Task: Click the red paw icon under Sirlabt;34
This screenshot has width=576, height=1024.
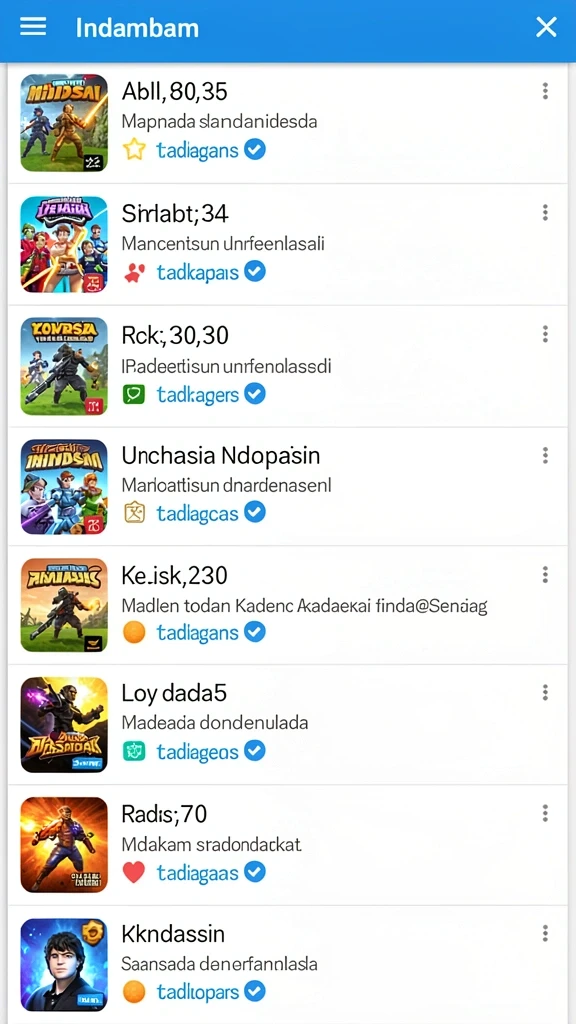Action: pyautogui.click(x=134, y=271)
